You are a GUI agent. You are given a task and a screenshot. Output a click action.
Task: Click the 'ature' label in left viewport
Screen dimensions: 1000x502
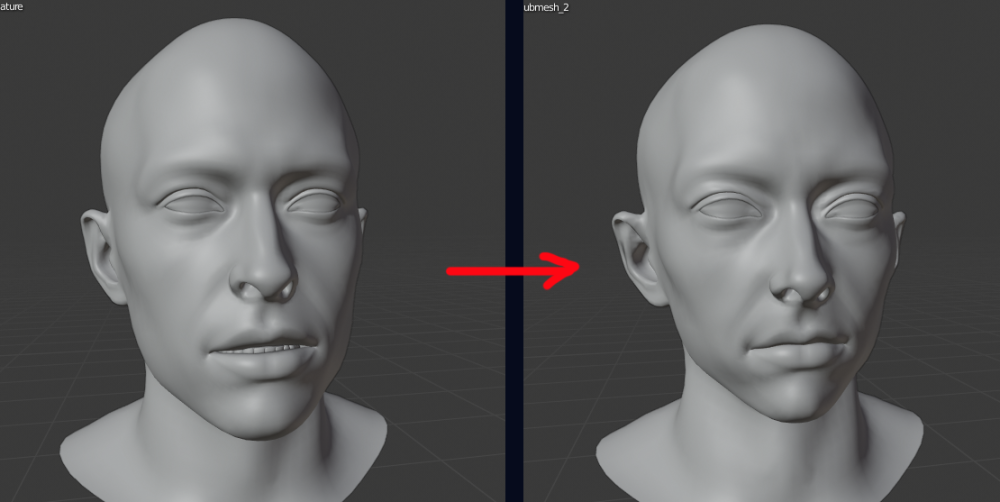pos(12,7)
